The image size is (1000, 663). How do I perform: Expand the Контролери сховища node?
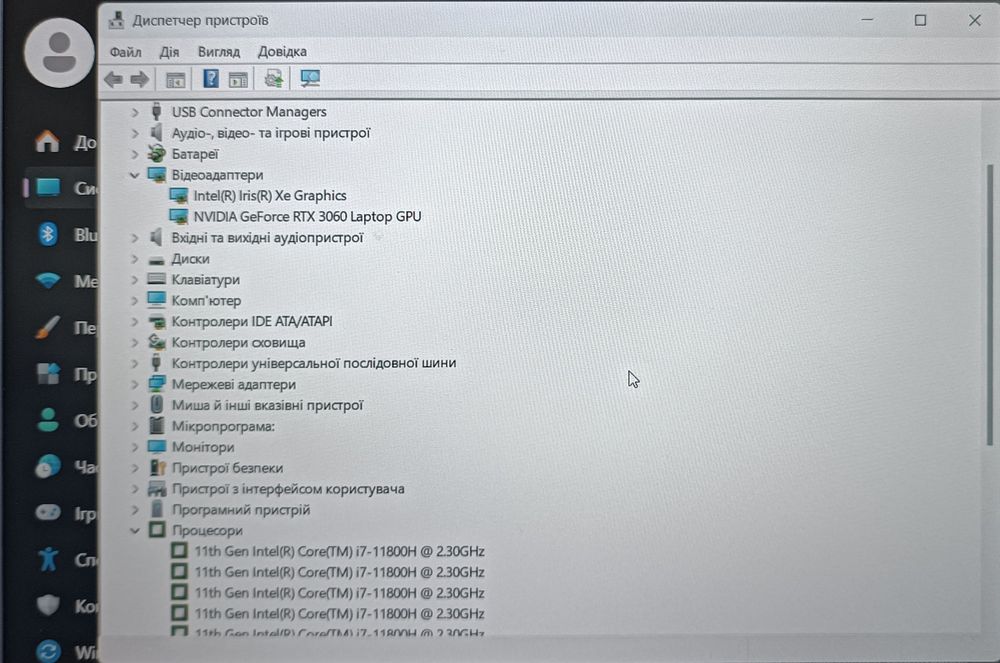pyautogui.click(x=135, y=342)
